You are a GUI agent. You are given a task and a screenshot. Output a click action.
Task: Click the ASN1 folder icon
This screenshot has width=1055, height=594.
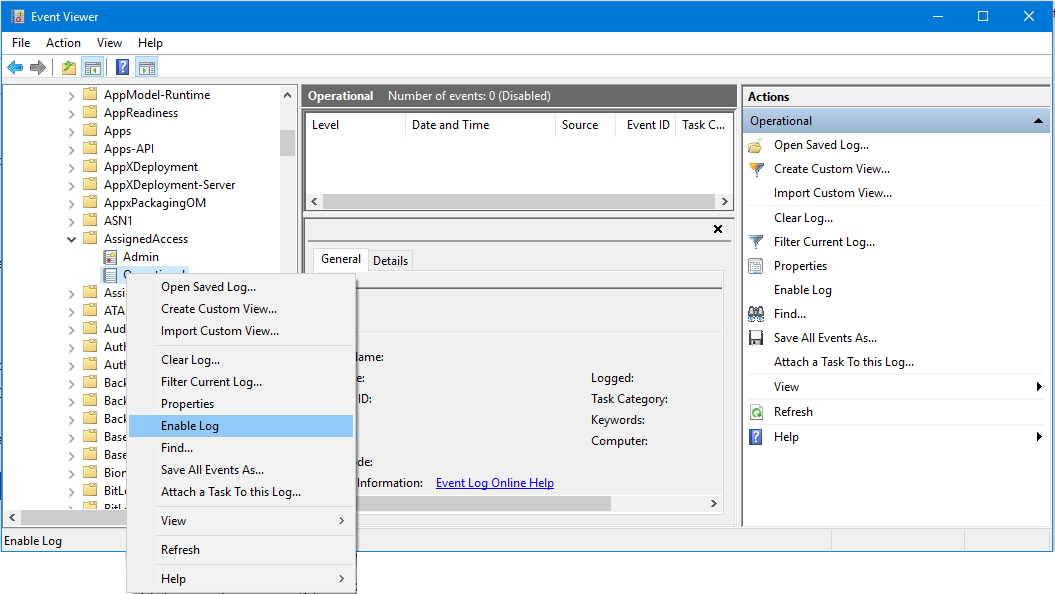pyautogui.click(x=90, y=220)
